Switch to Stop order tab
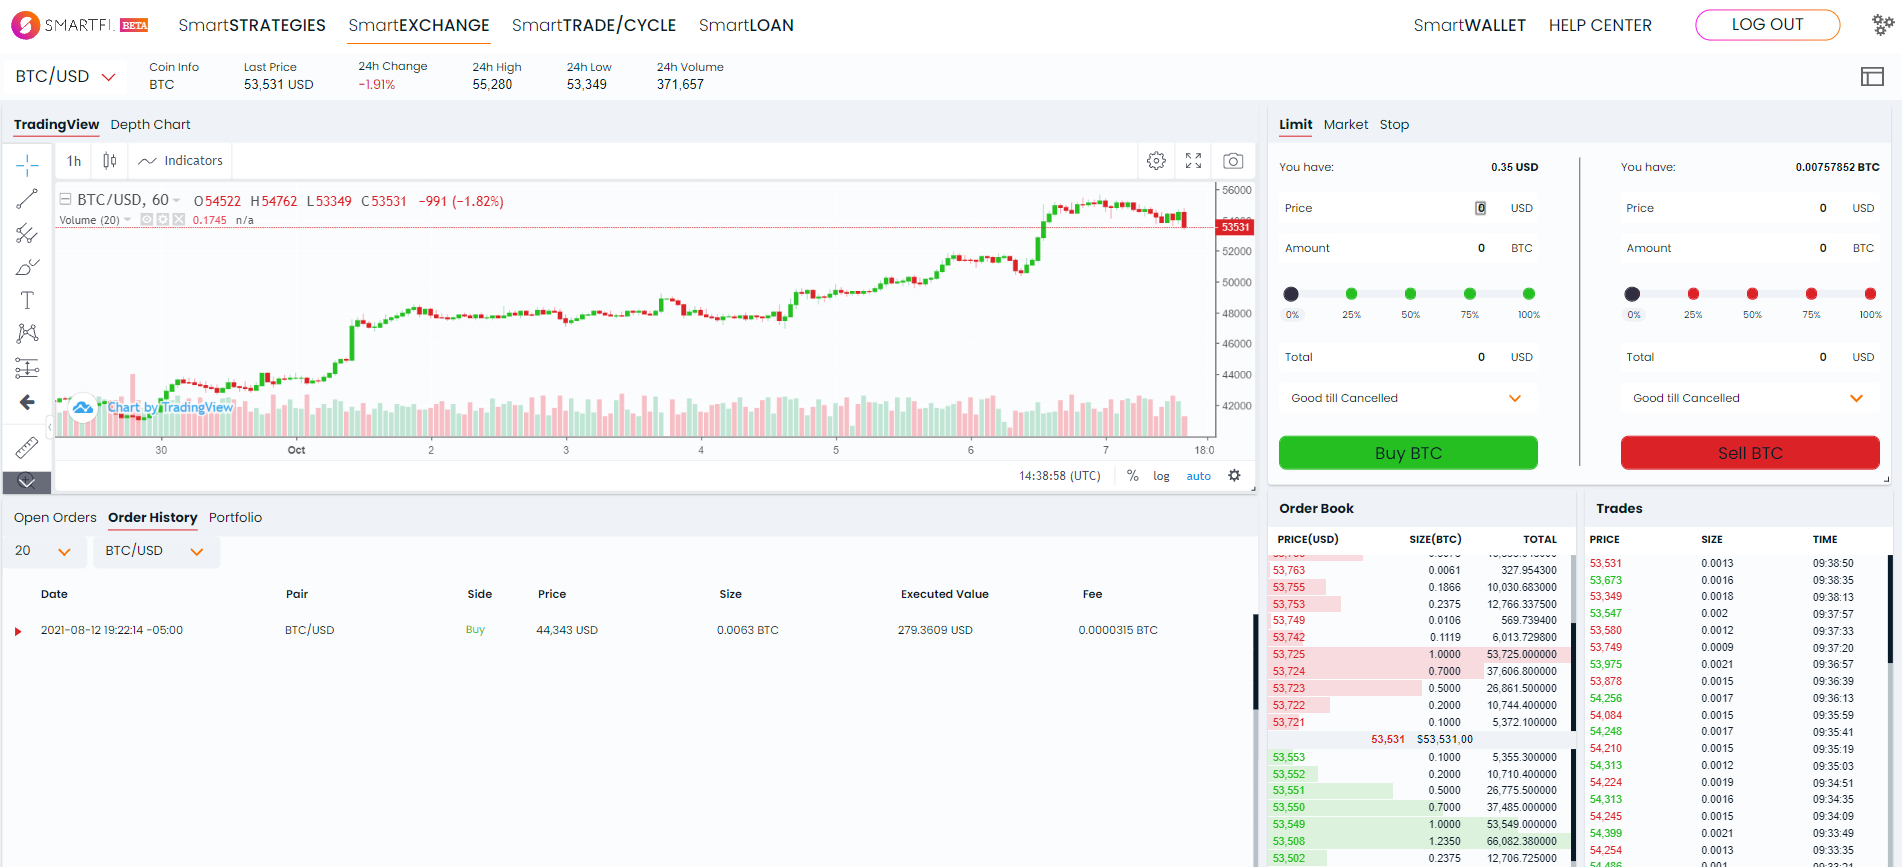Viewport: 1902px width, 867px height. (x=1394, y=124)
